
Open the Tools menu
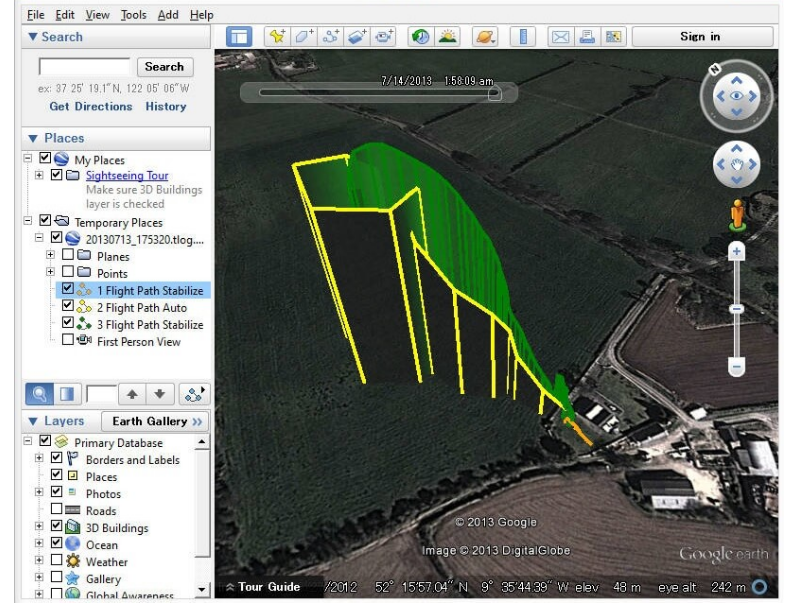[134, 15]
